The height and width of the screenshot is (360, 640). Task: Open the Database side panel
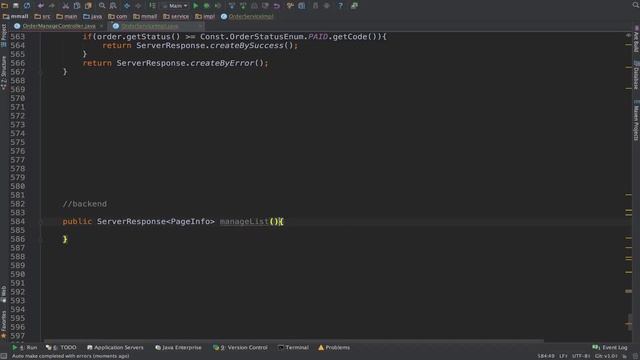point(636,75)
